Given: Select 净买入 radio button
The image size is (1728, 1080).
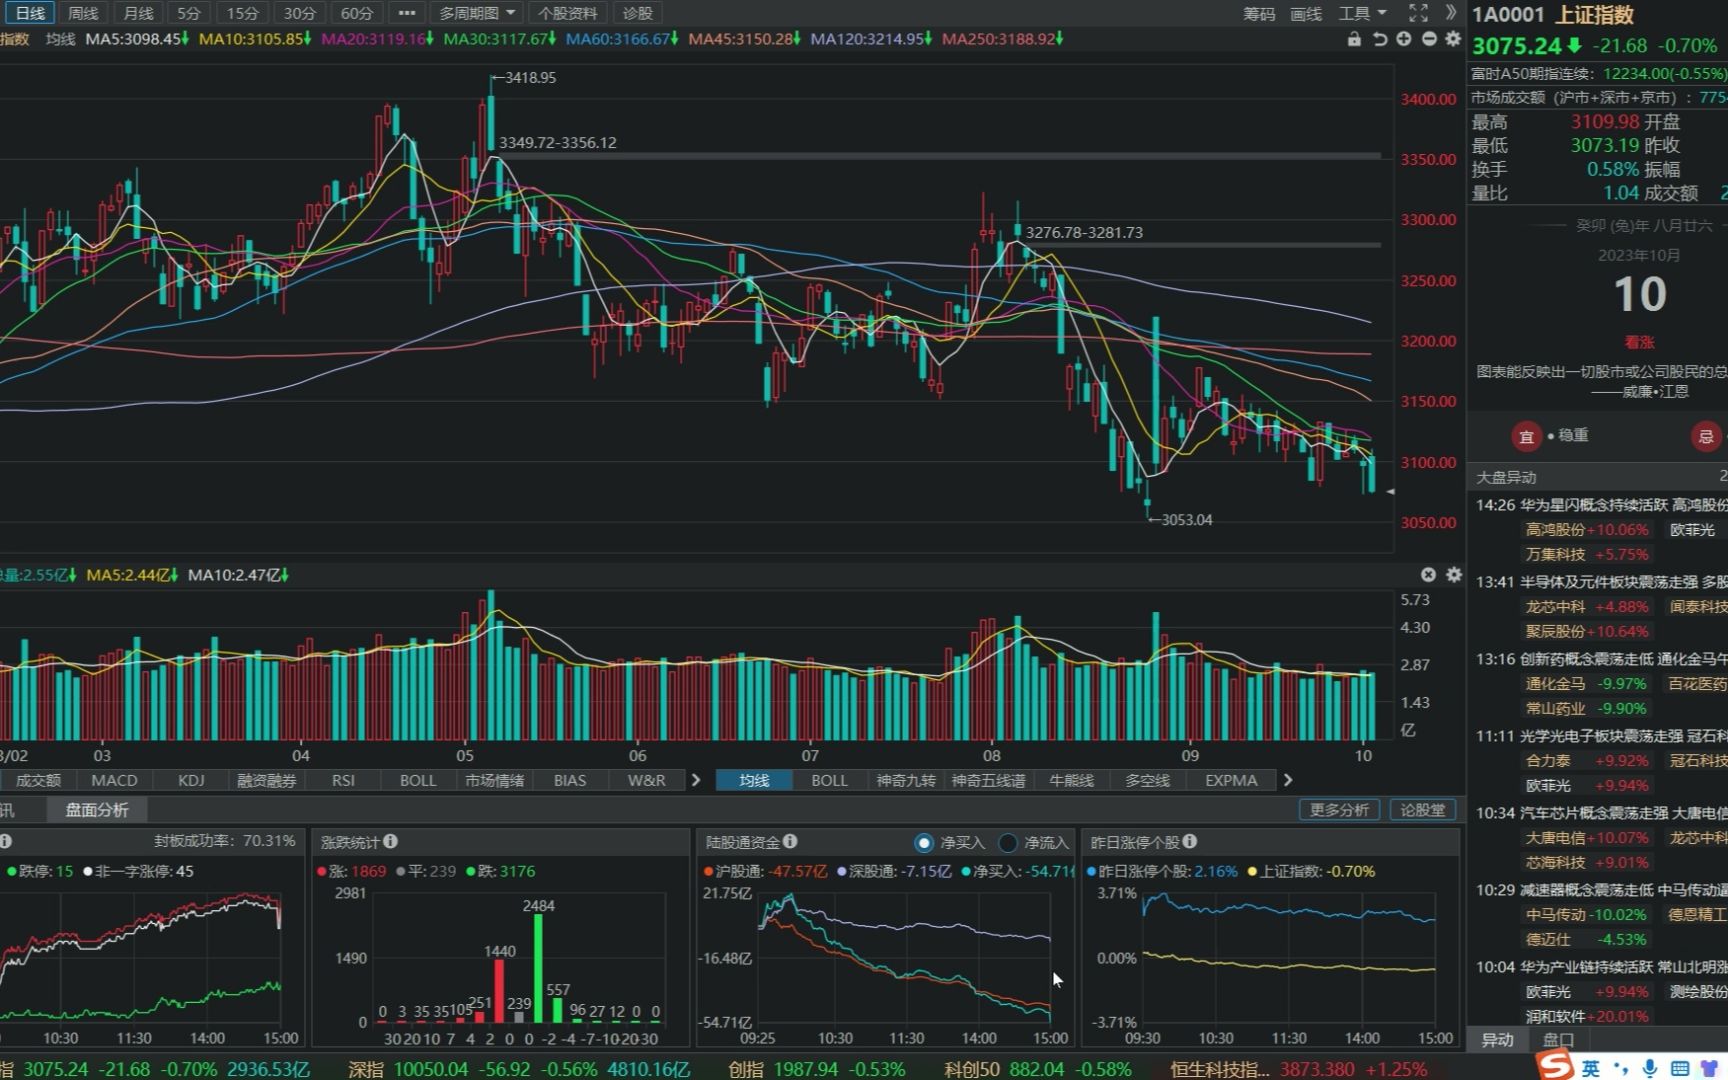Looking at the screenshot, I should (x=924, y=843).
